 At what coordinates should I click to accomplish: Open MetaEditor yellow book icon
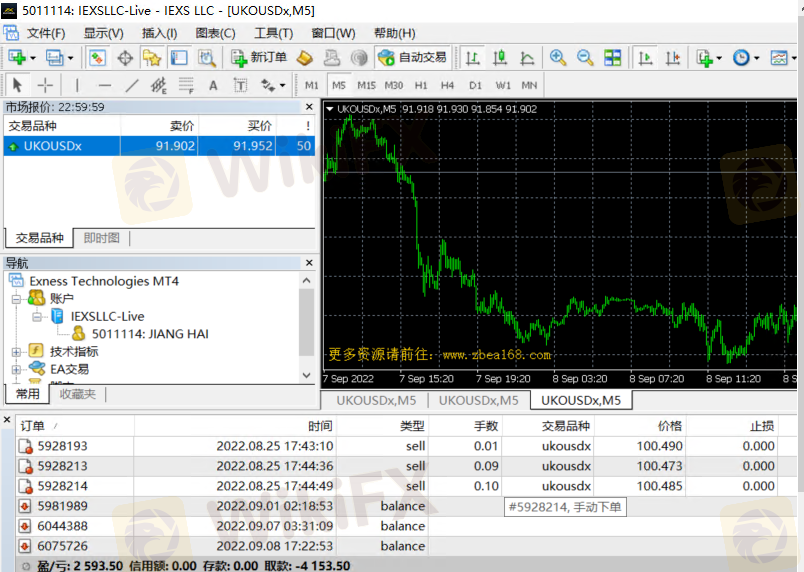point(305,58)
